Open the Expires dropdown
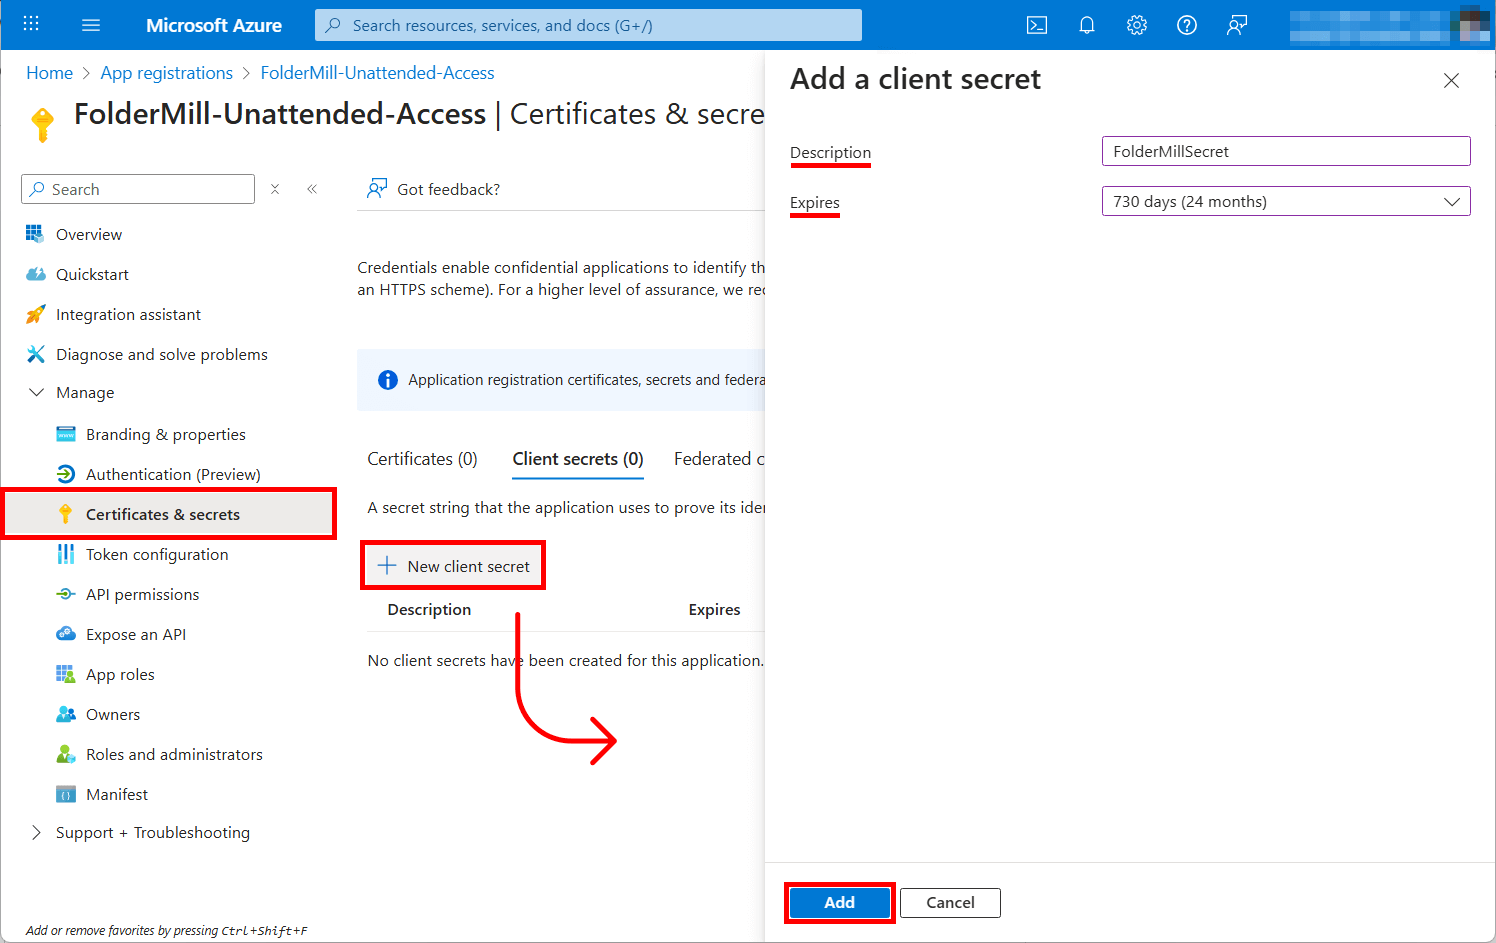 (1285, 201)
